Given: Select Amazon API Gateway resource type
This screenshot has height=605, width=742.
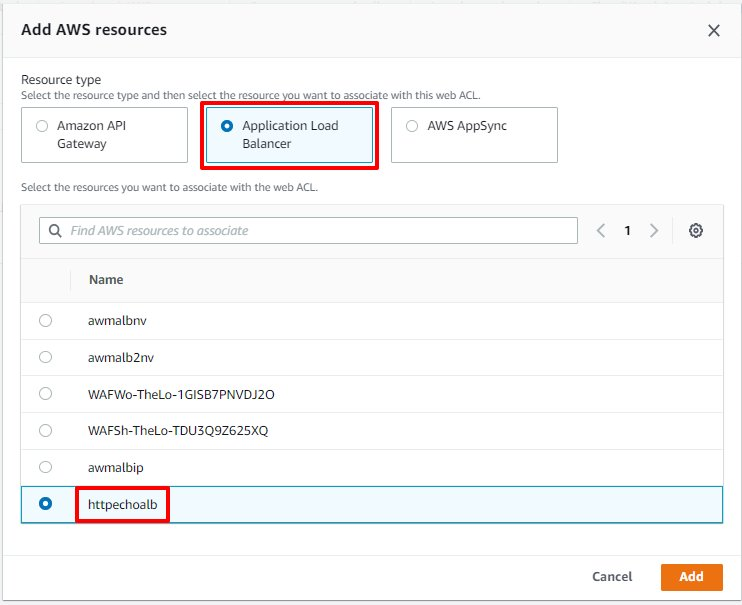Looking at the screenshot, I should [x=41, y=126].
